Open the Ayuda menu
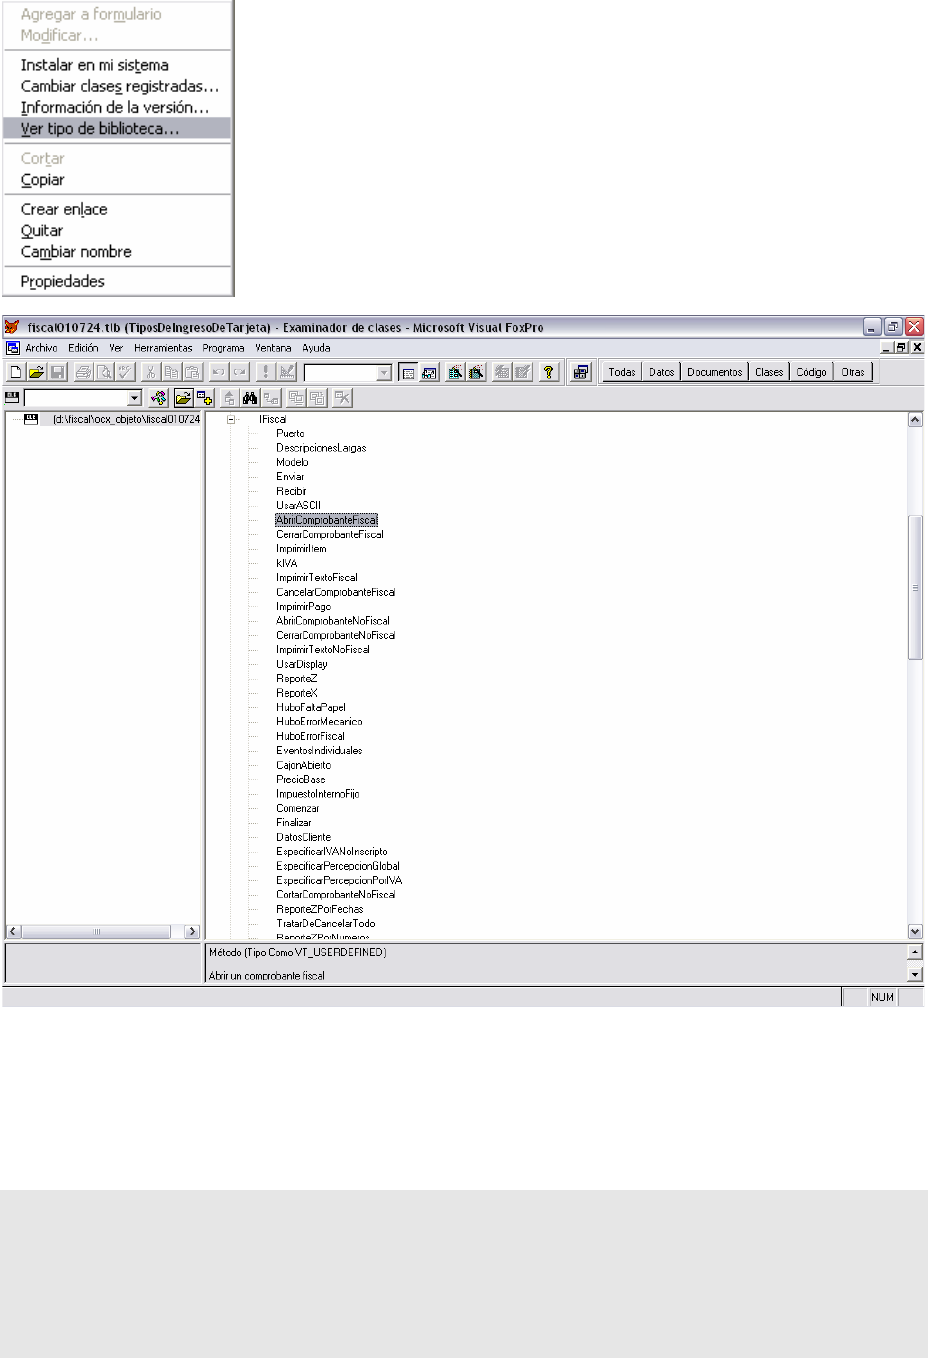Viewport: 928px width, 1358px height. pos(316,348)
